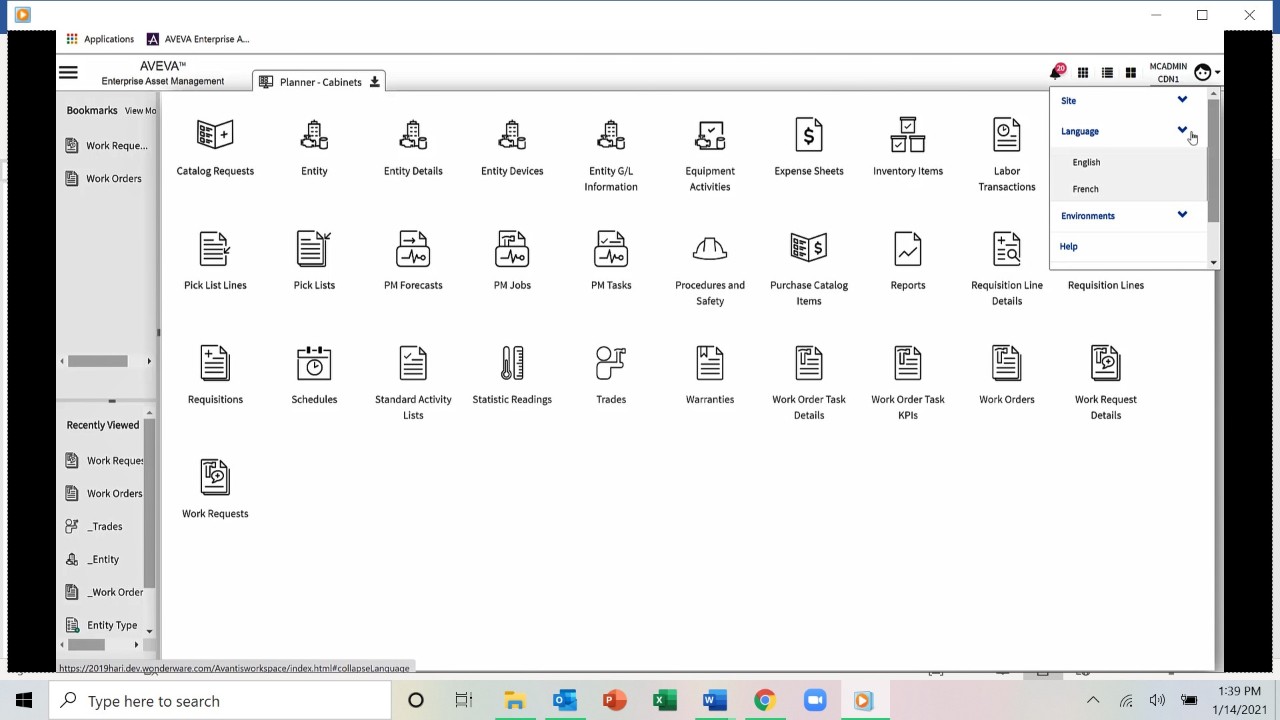The image size is (1280, 720).
Task: Open Work Orders bookmark in sidebar
Action: 113,179
